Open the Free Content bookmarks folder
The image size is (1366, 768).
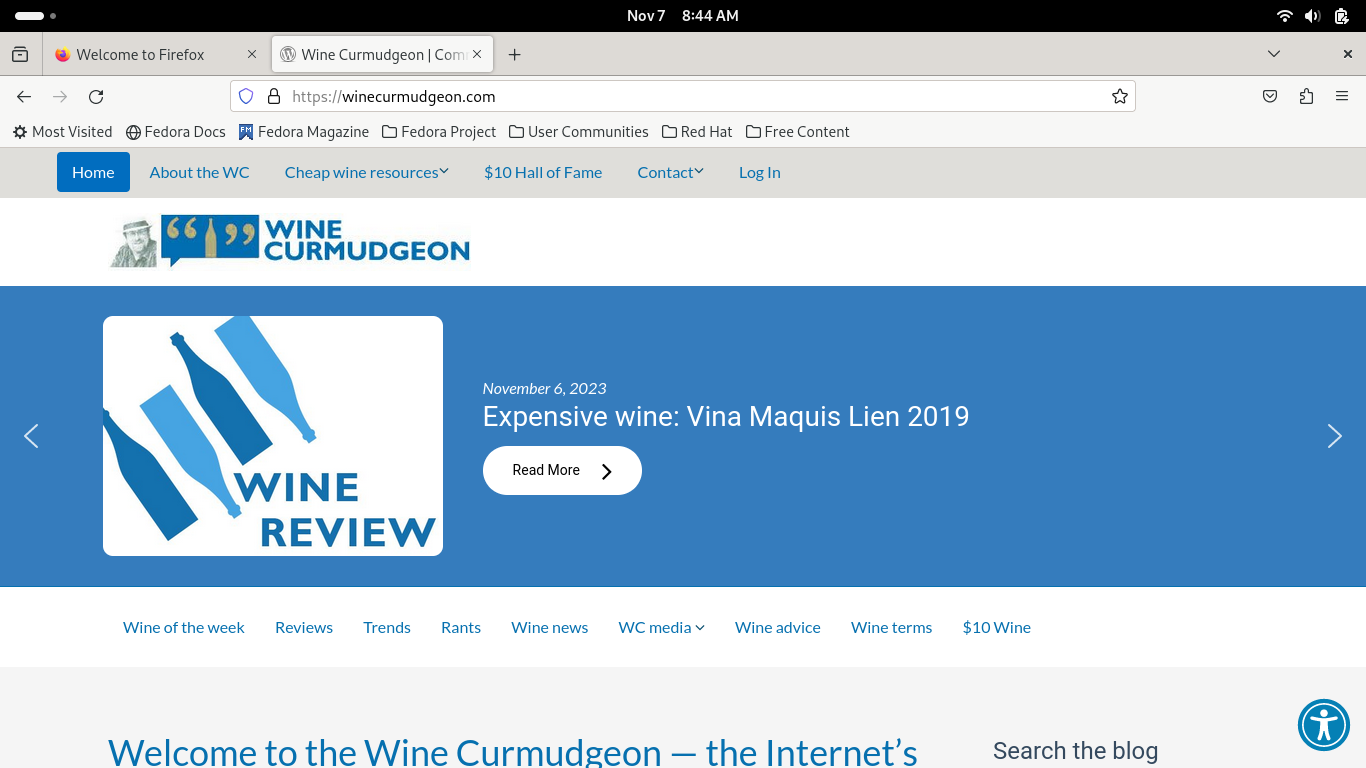pyautogui.click(x=797, y=132)
